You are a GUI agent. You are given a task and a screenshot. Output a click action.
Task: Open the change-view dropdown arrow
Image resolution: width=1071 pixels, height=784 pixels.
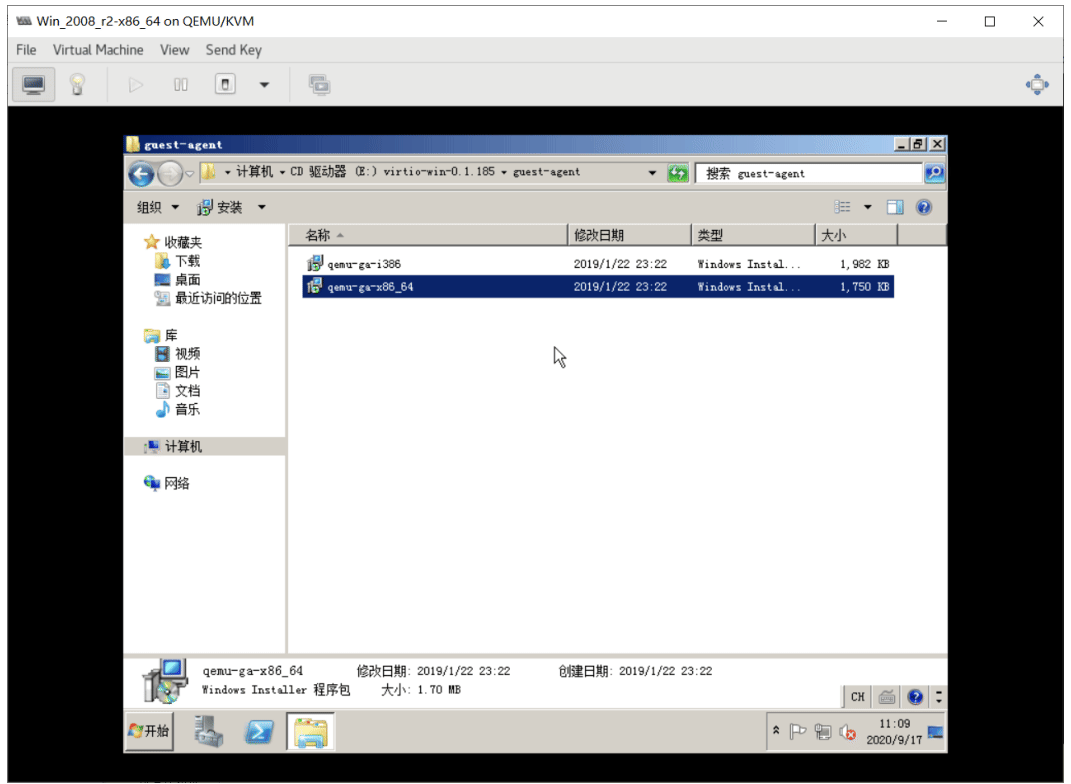coord(868,207)
